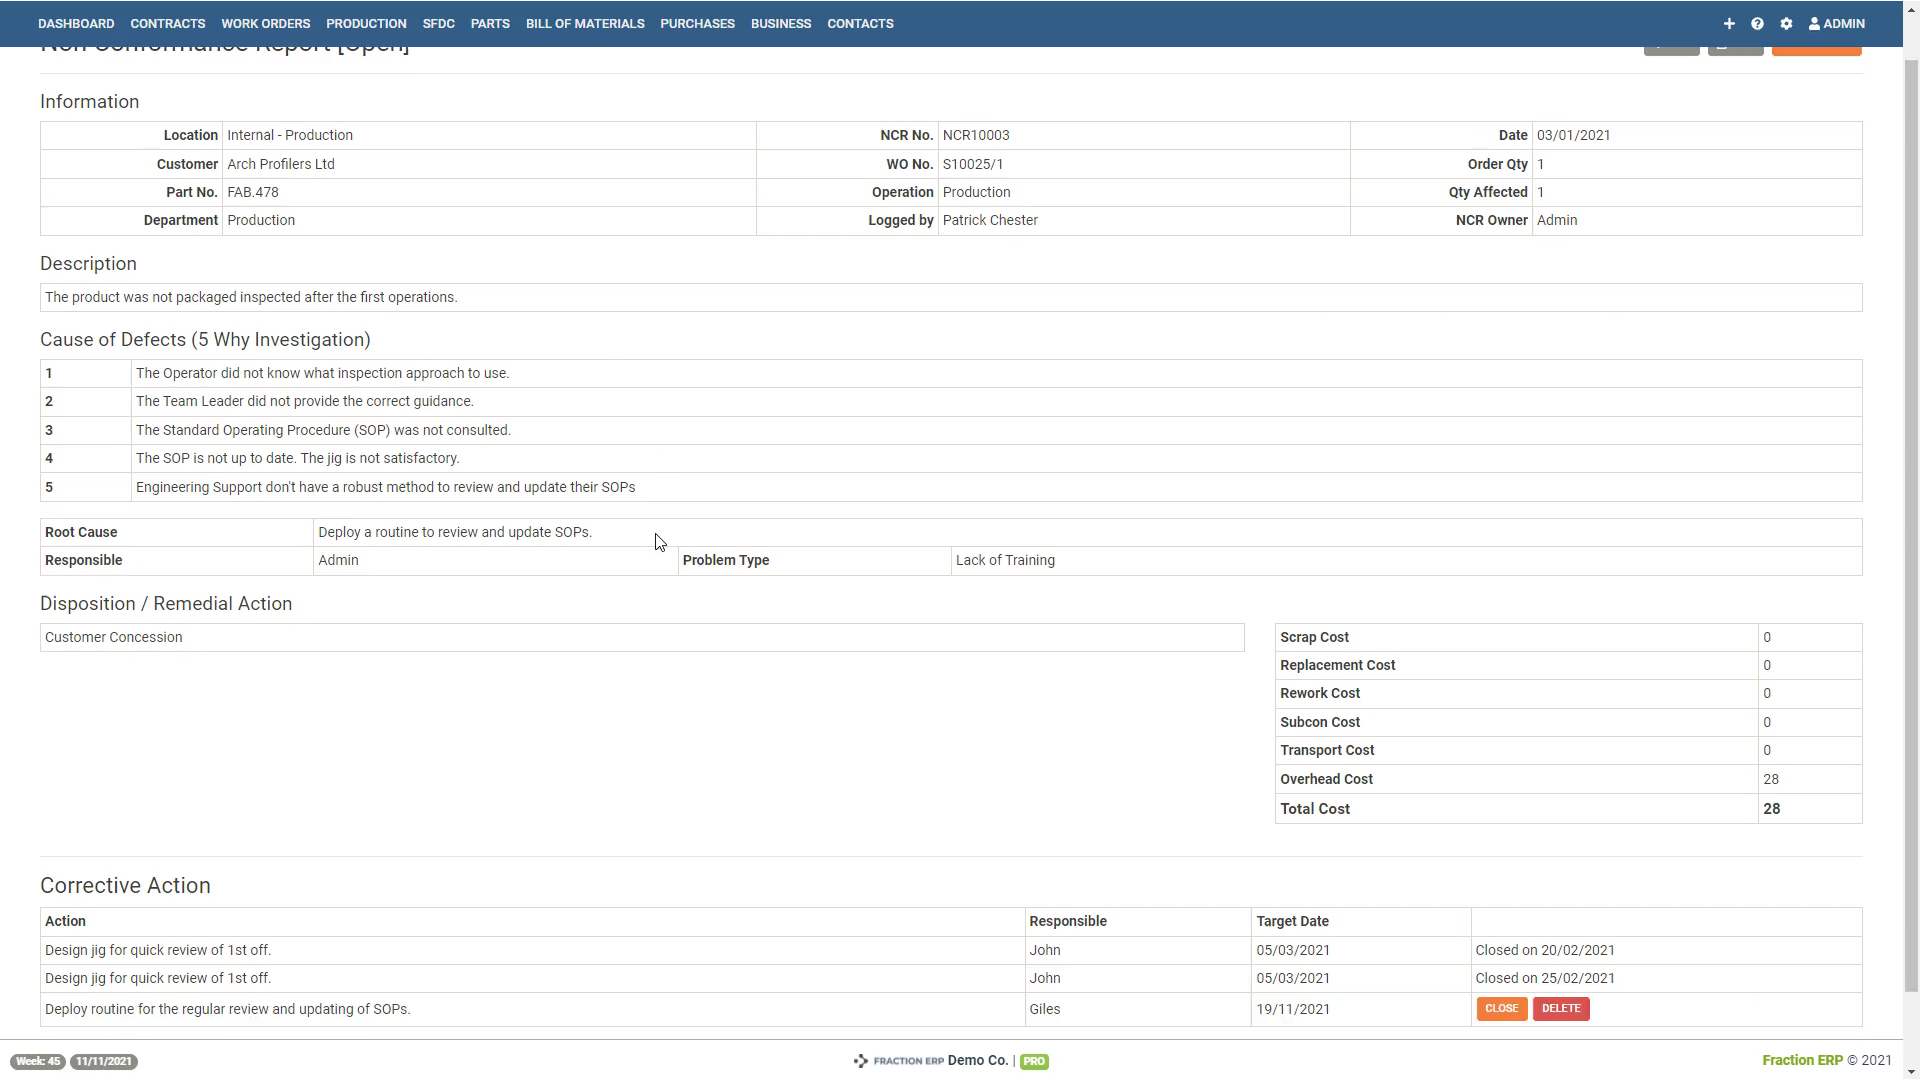Click the settings gear icon
This screenshot has width=1920, height=1080.
point(1787,24)
